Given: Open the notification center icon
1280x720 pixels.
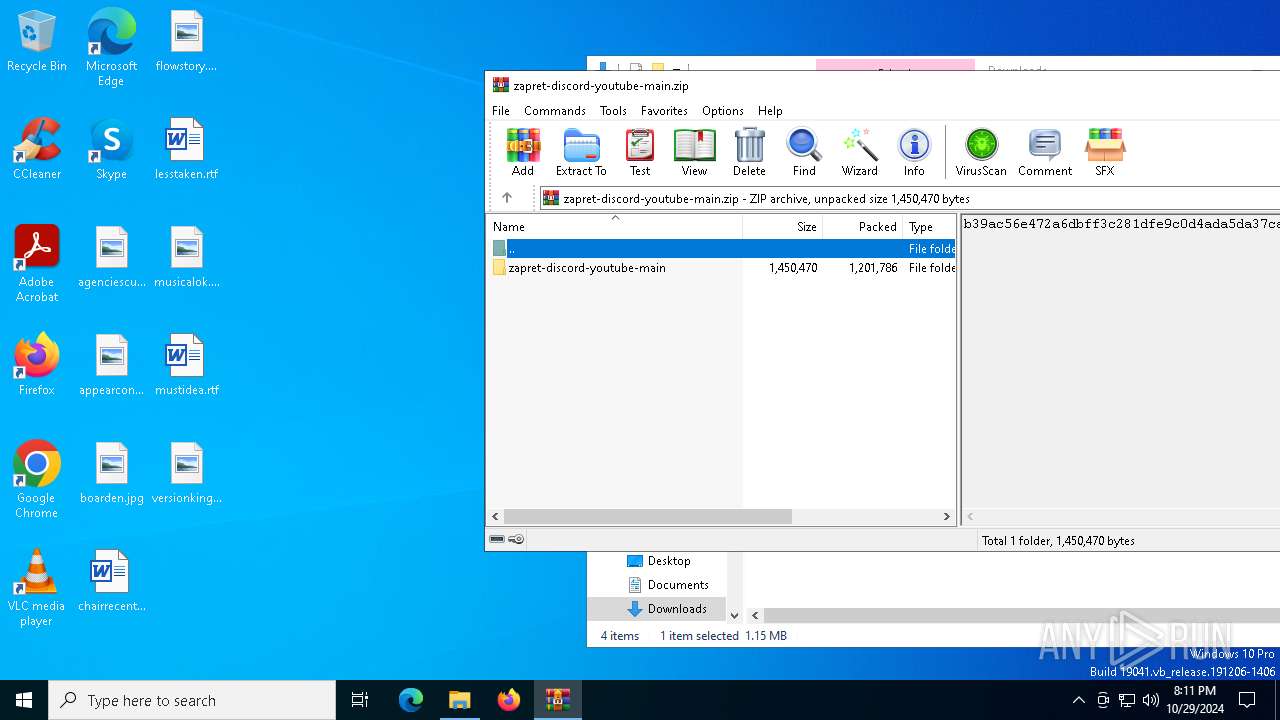Looking at the screenshot, I should pos(1247,700).
